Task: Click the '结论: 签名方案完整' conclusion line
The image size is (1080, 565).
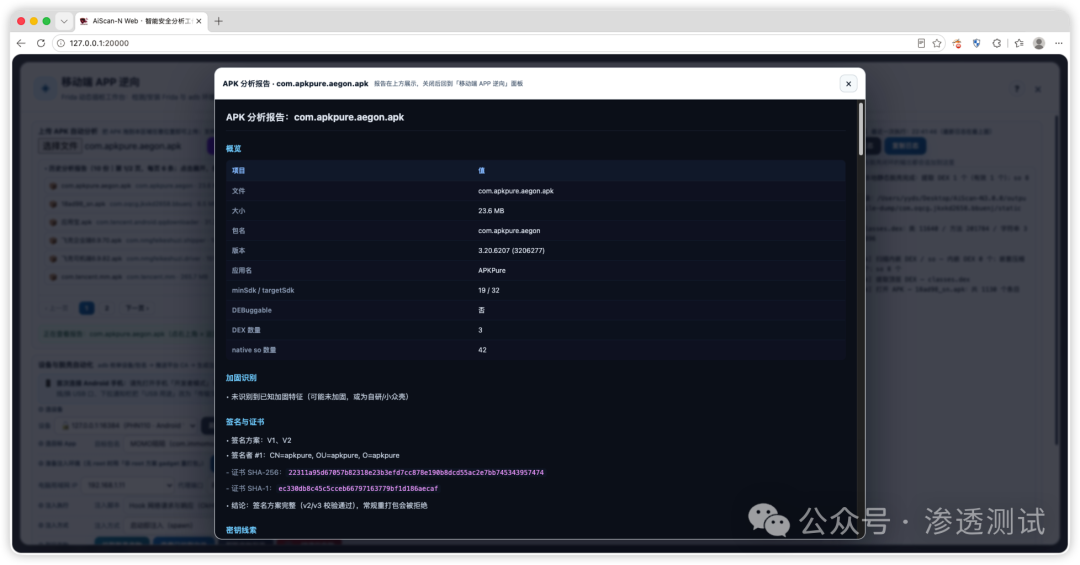Action: tap(327, 506)
